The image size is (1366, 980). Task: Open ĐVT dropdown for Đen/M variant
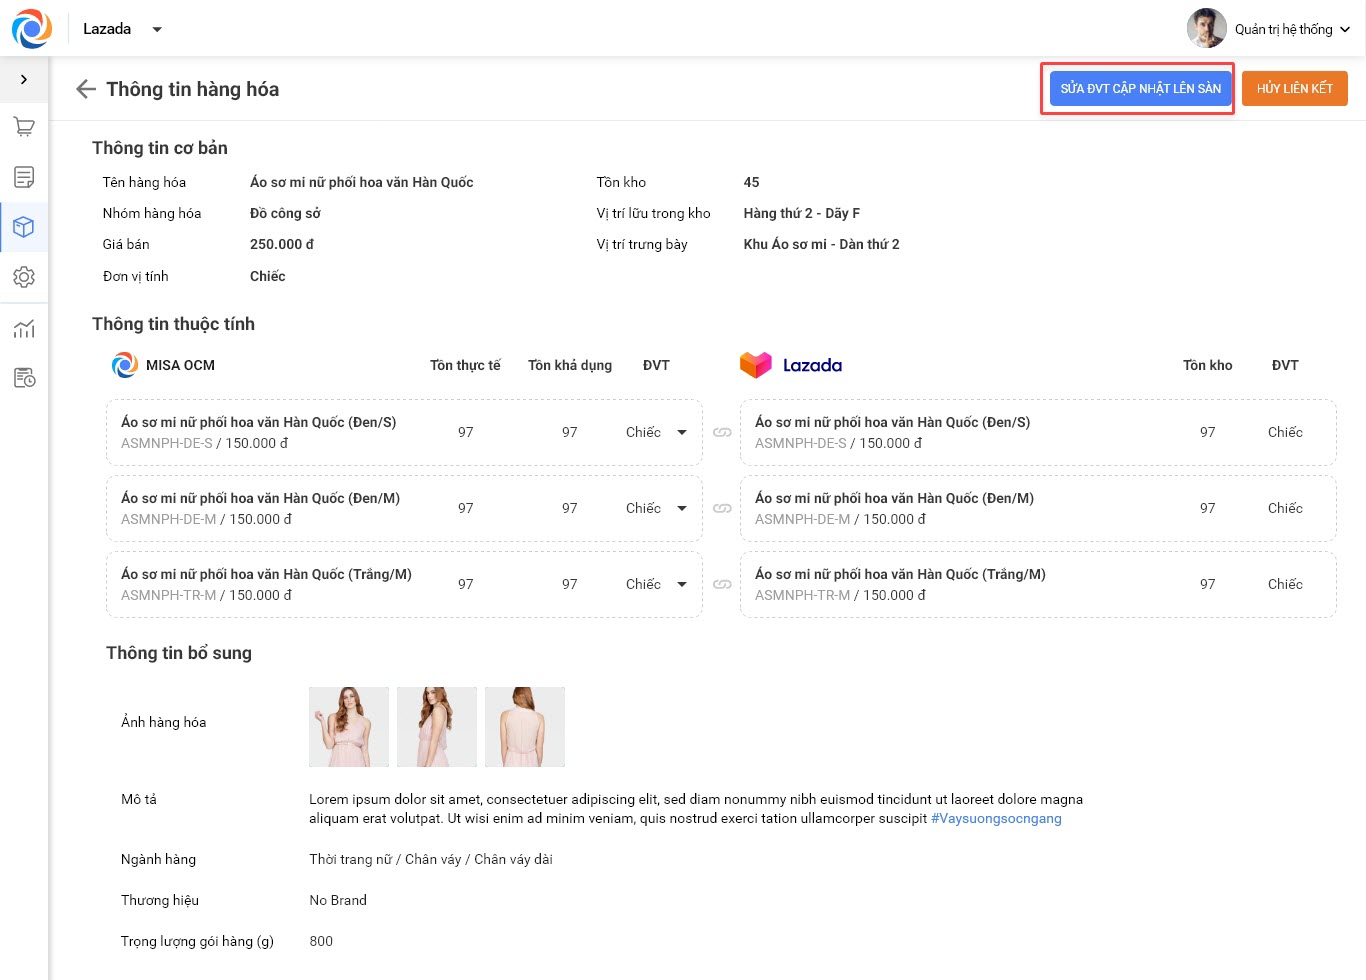click(681, 508)
